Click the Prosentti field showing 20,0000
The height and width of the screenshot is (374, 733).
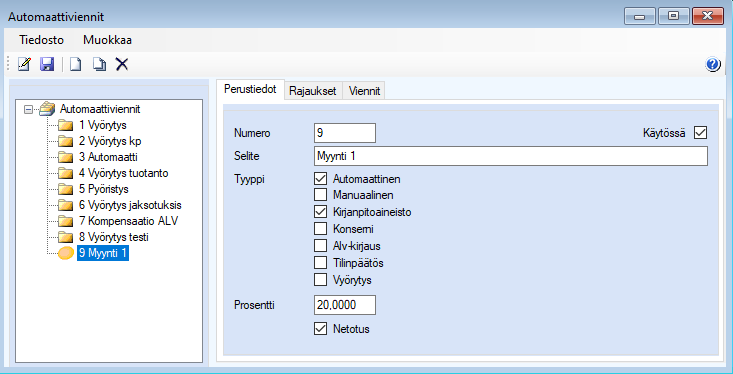pos(345,305)
